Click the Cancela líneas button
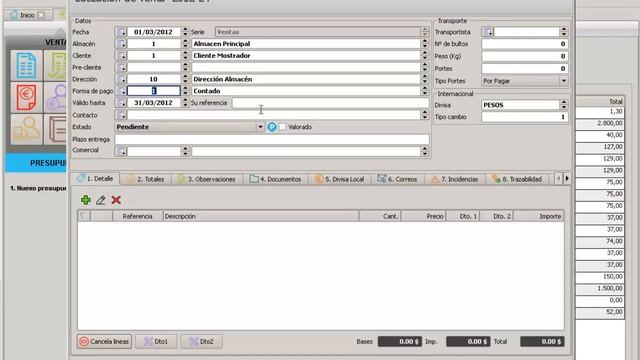This screenshot has width=640, height=360. coord(104,342)
